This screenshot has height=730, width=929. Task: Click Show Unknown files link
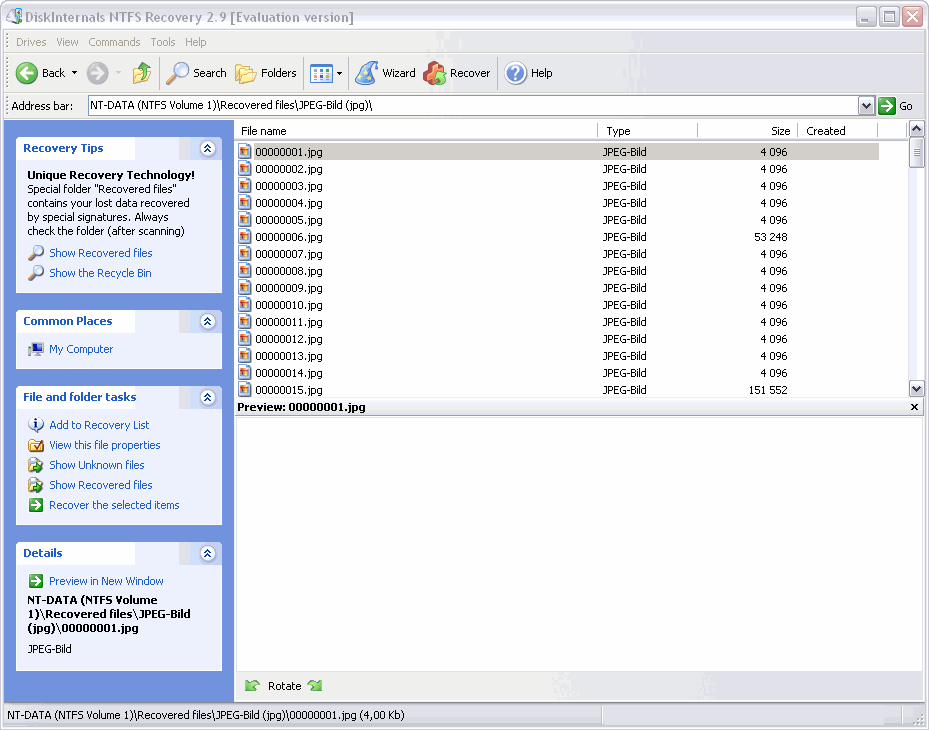pyautogui.click(x=97, y=465)
